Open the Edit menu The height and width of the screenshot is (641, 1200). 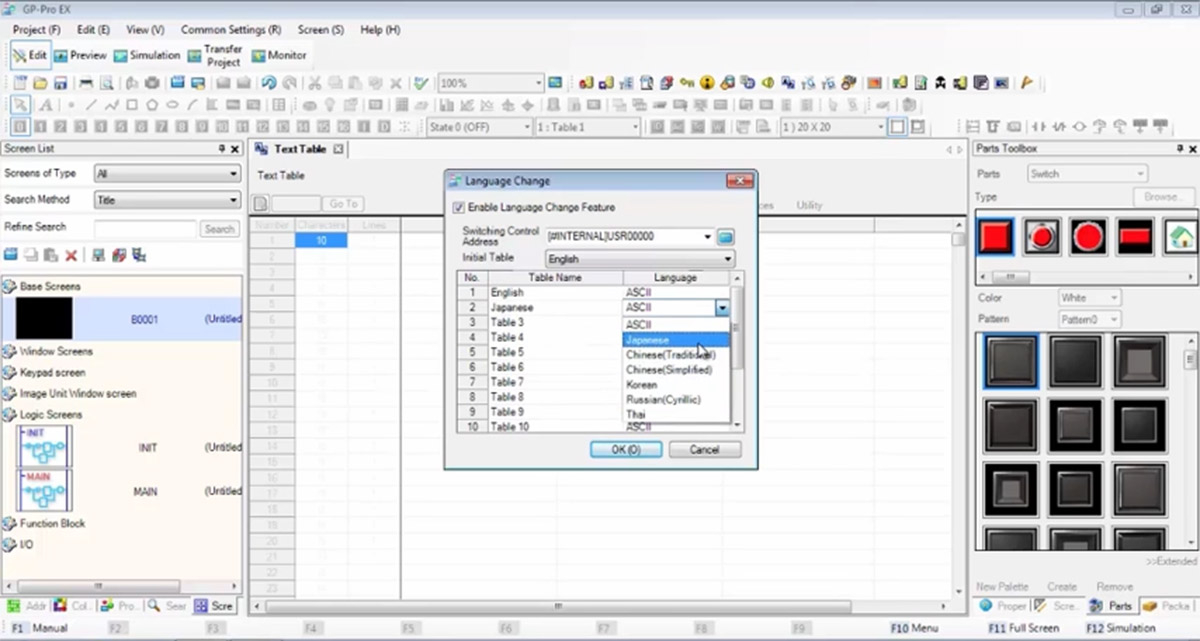click(93, 30)
